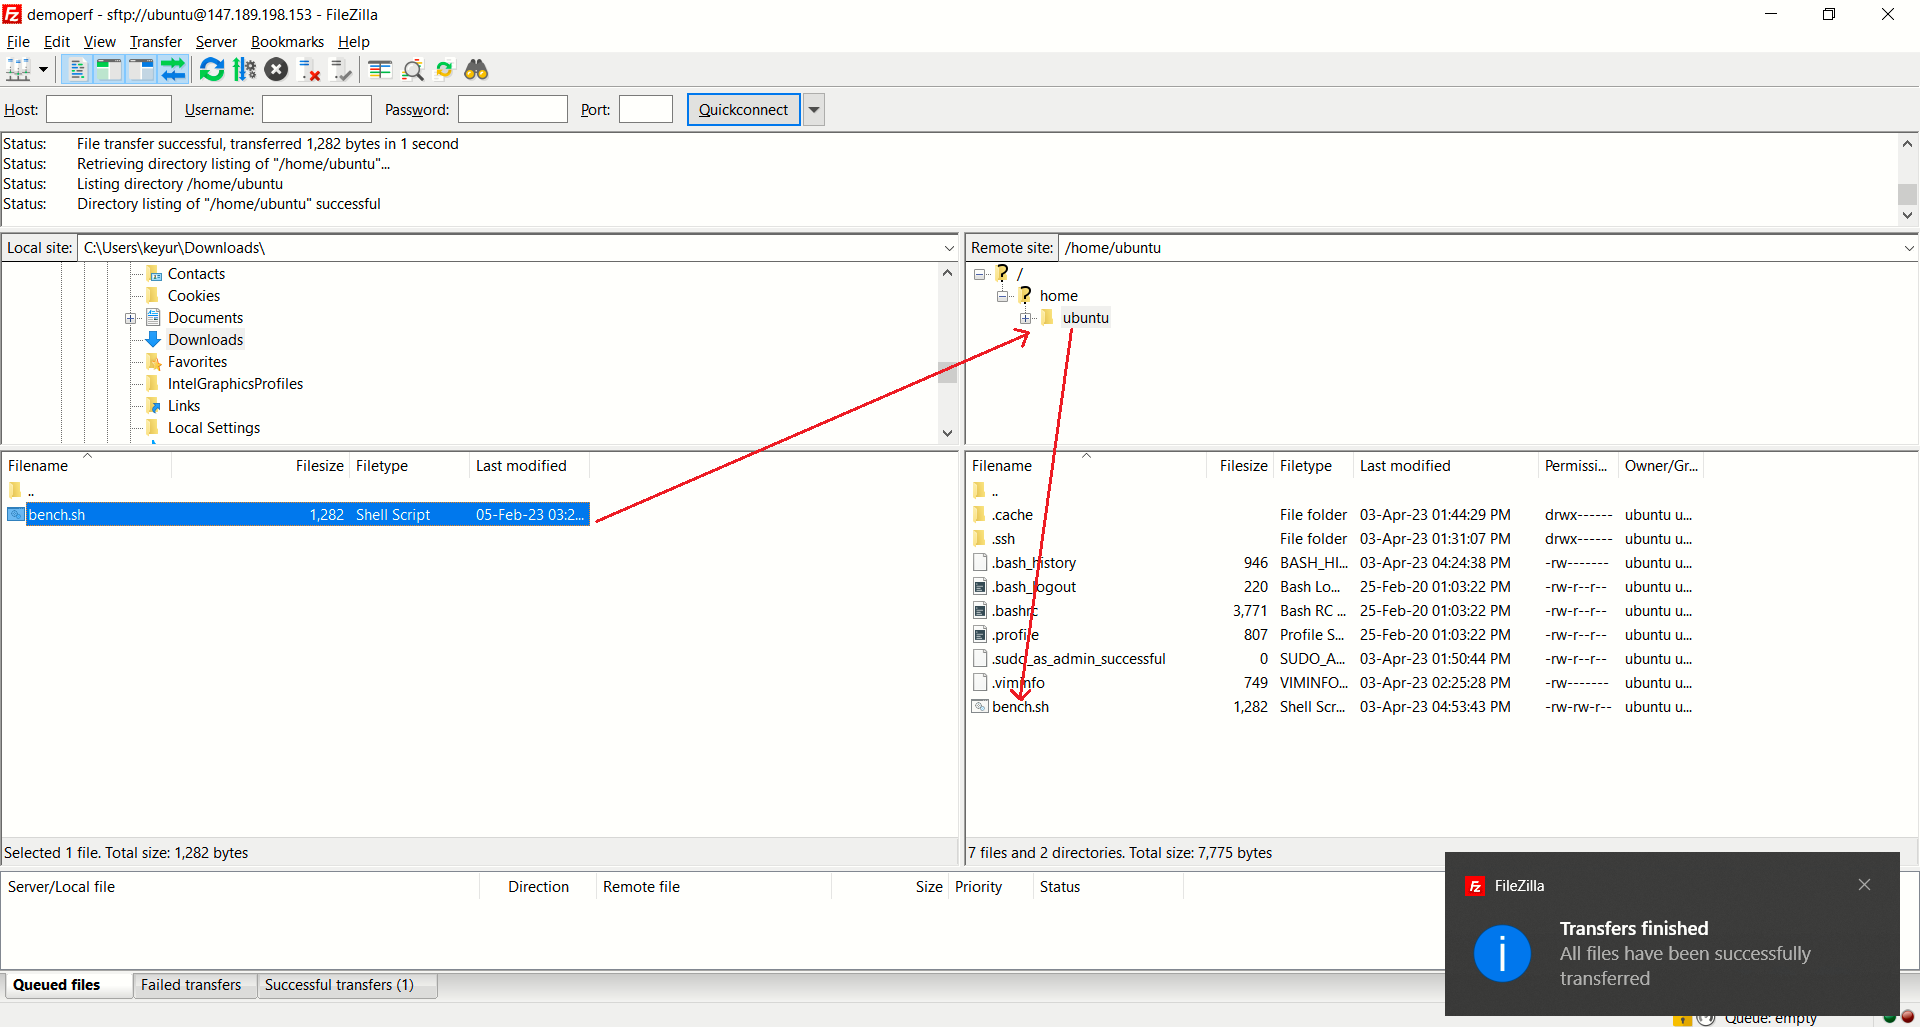Open the Site Manager
This screenshot has width=1920, height=1027.
coord(19,70)
